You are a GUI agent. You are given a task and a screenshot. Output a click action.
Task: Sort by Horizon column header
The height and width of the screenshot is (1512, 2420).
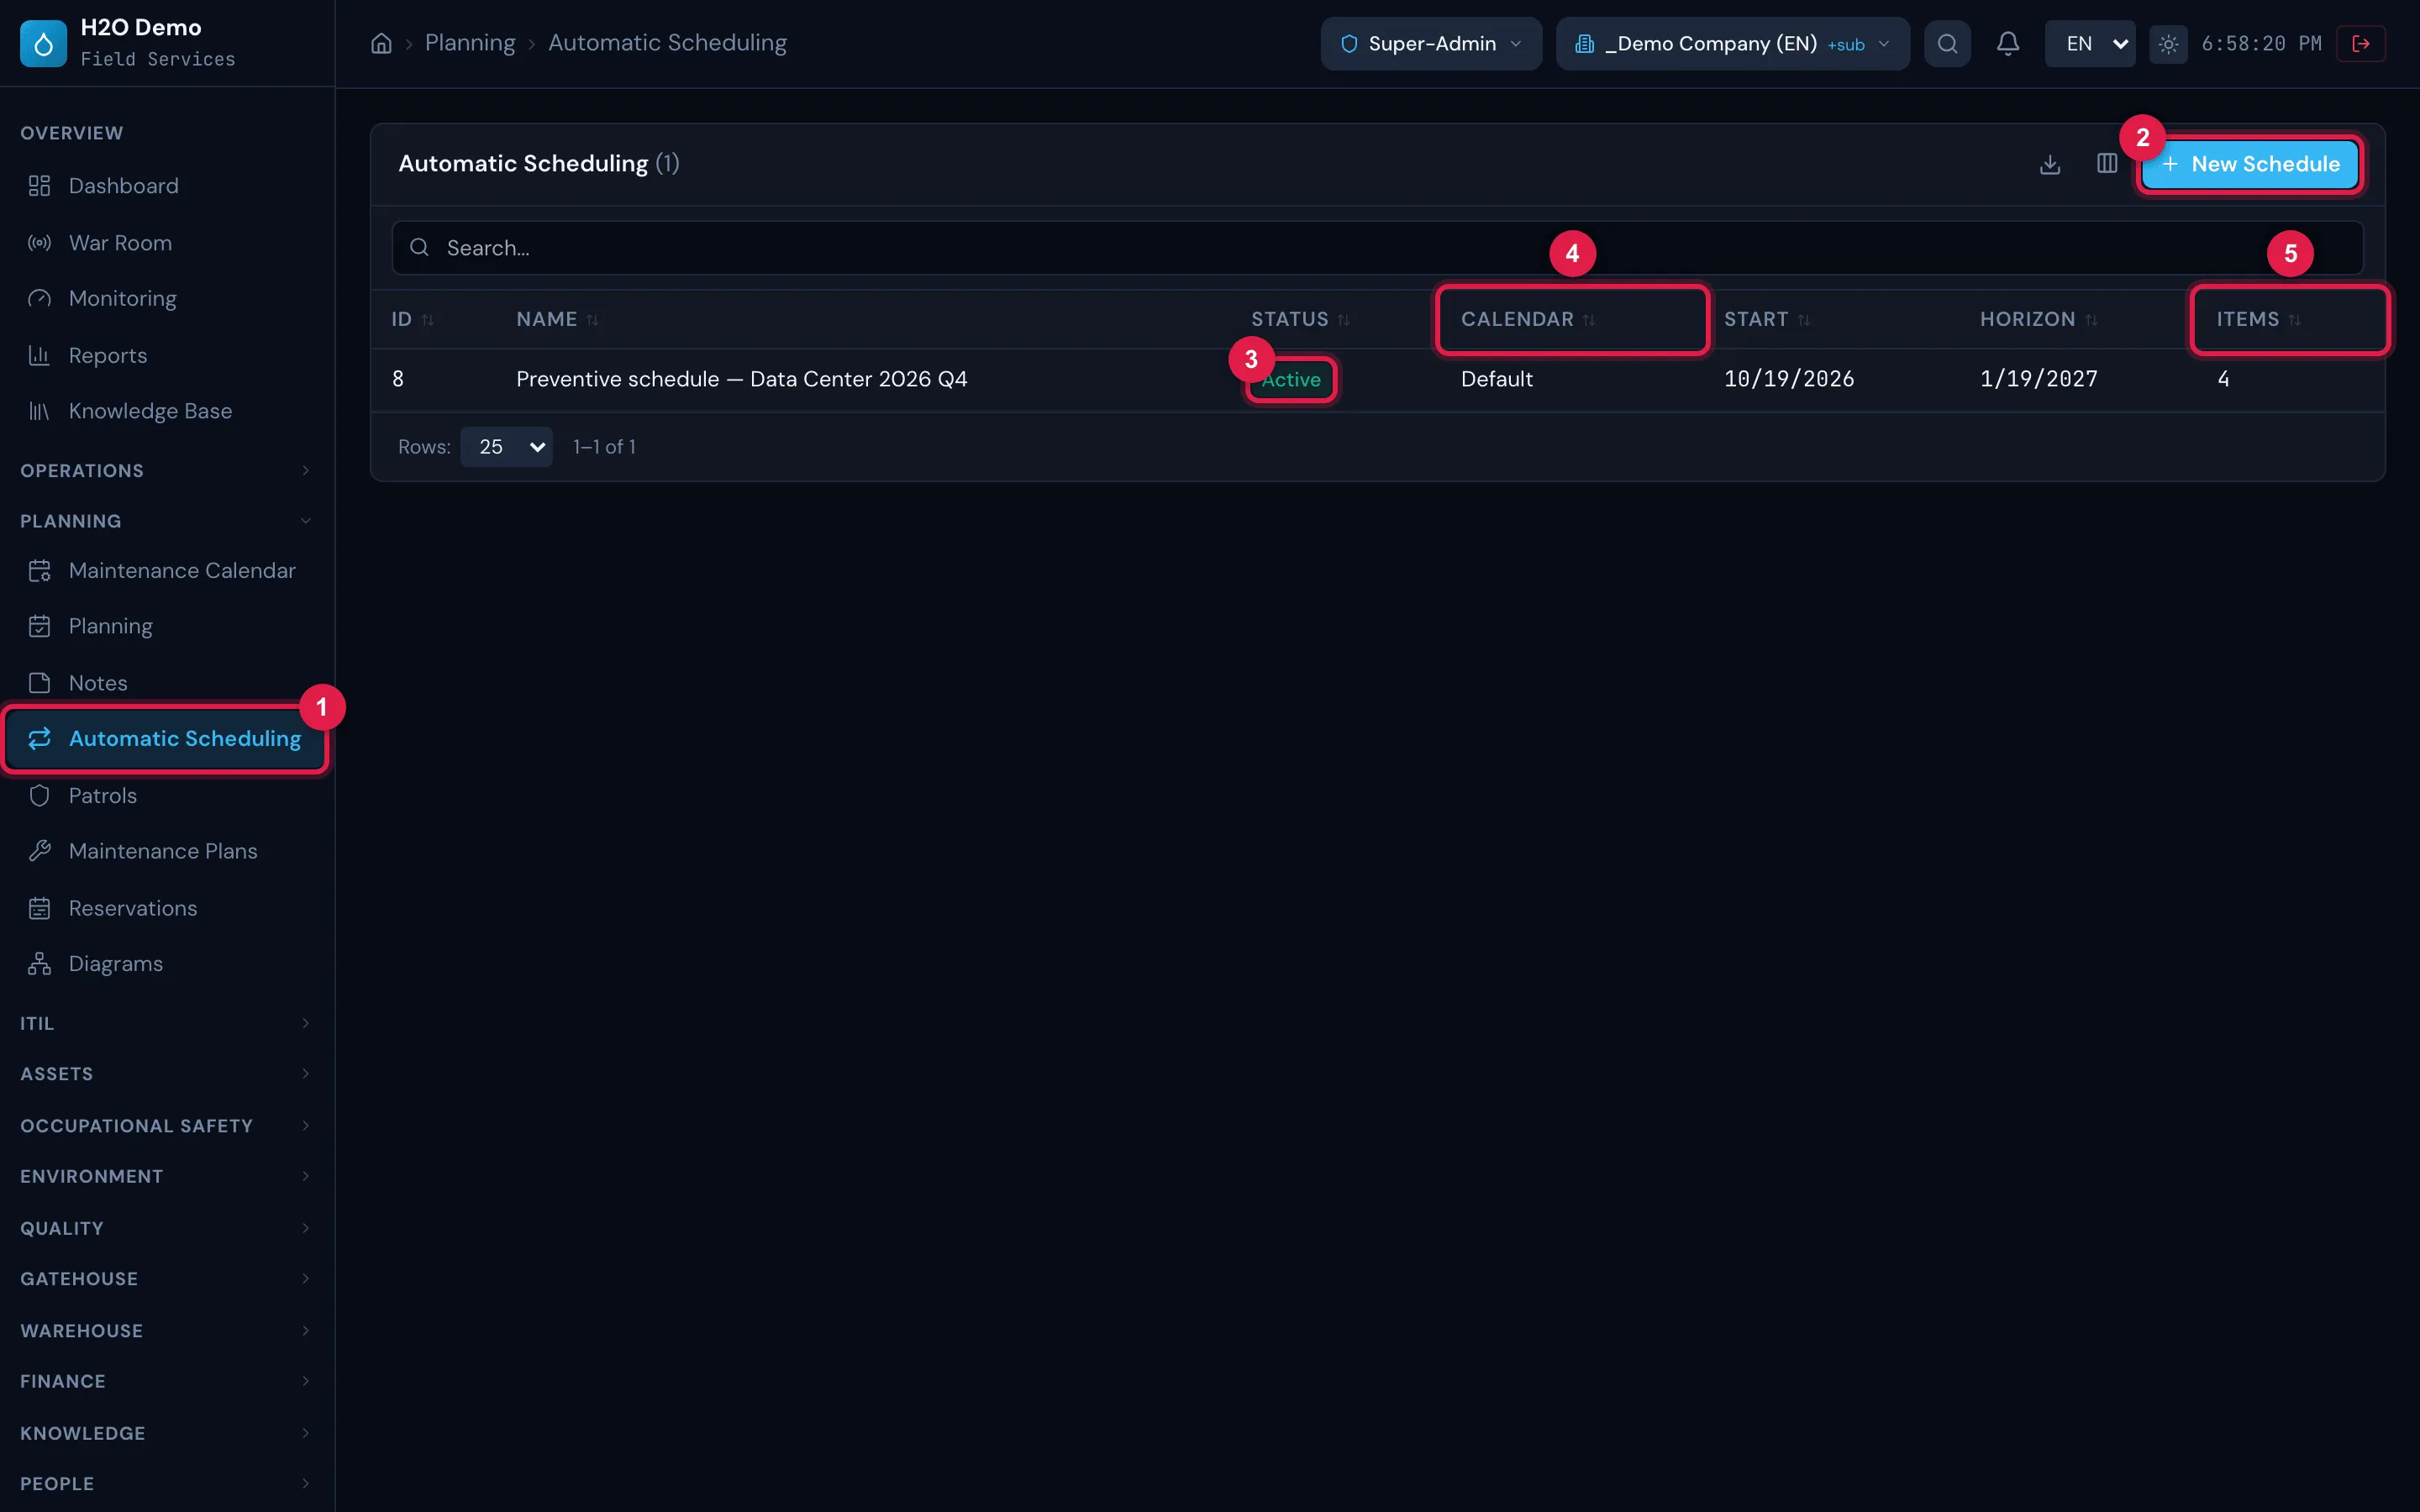coord(2038,320)
